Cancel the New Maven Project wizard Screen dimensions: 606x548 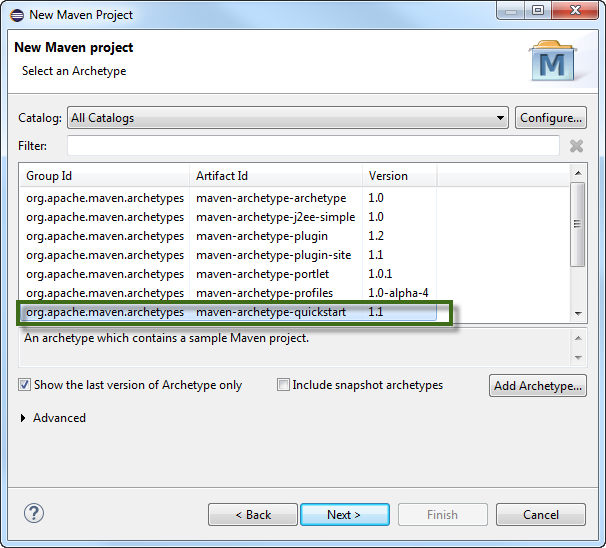click(x=541, y=514)
